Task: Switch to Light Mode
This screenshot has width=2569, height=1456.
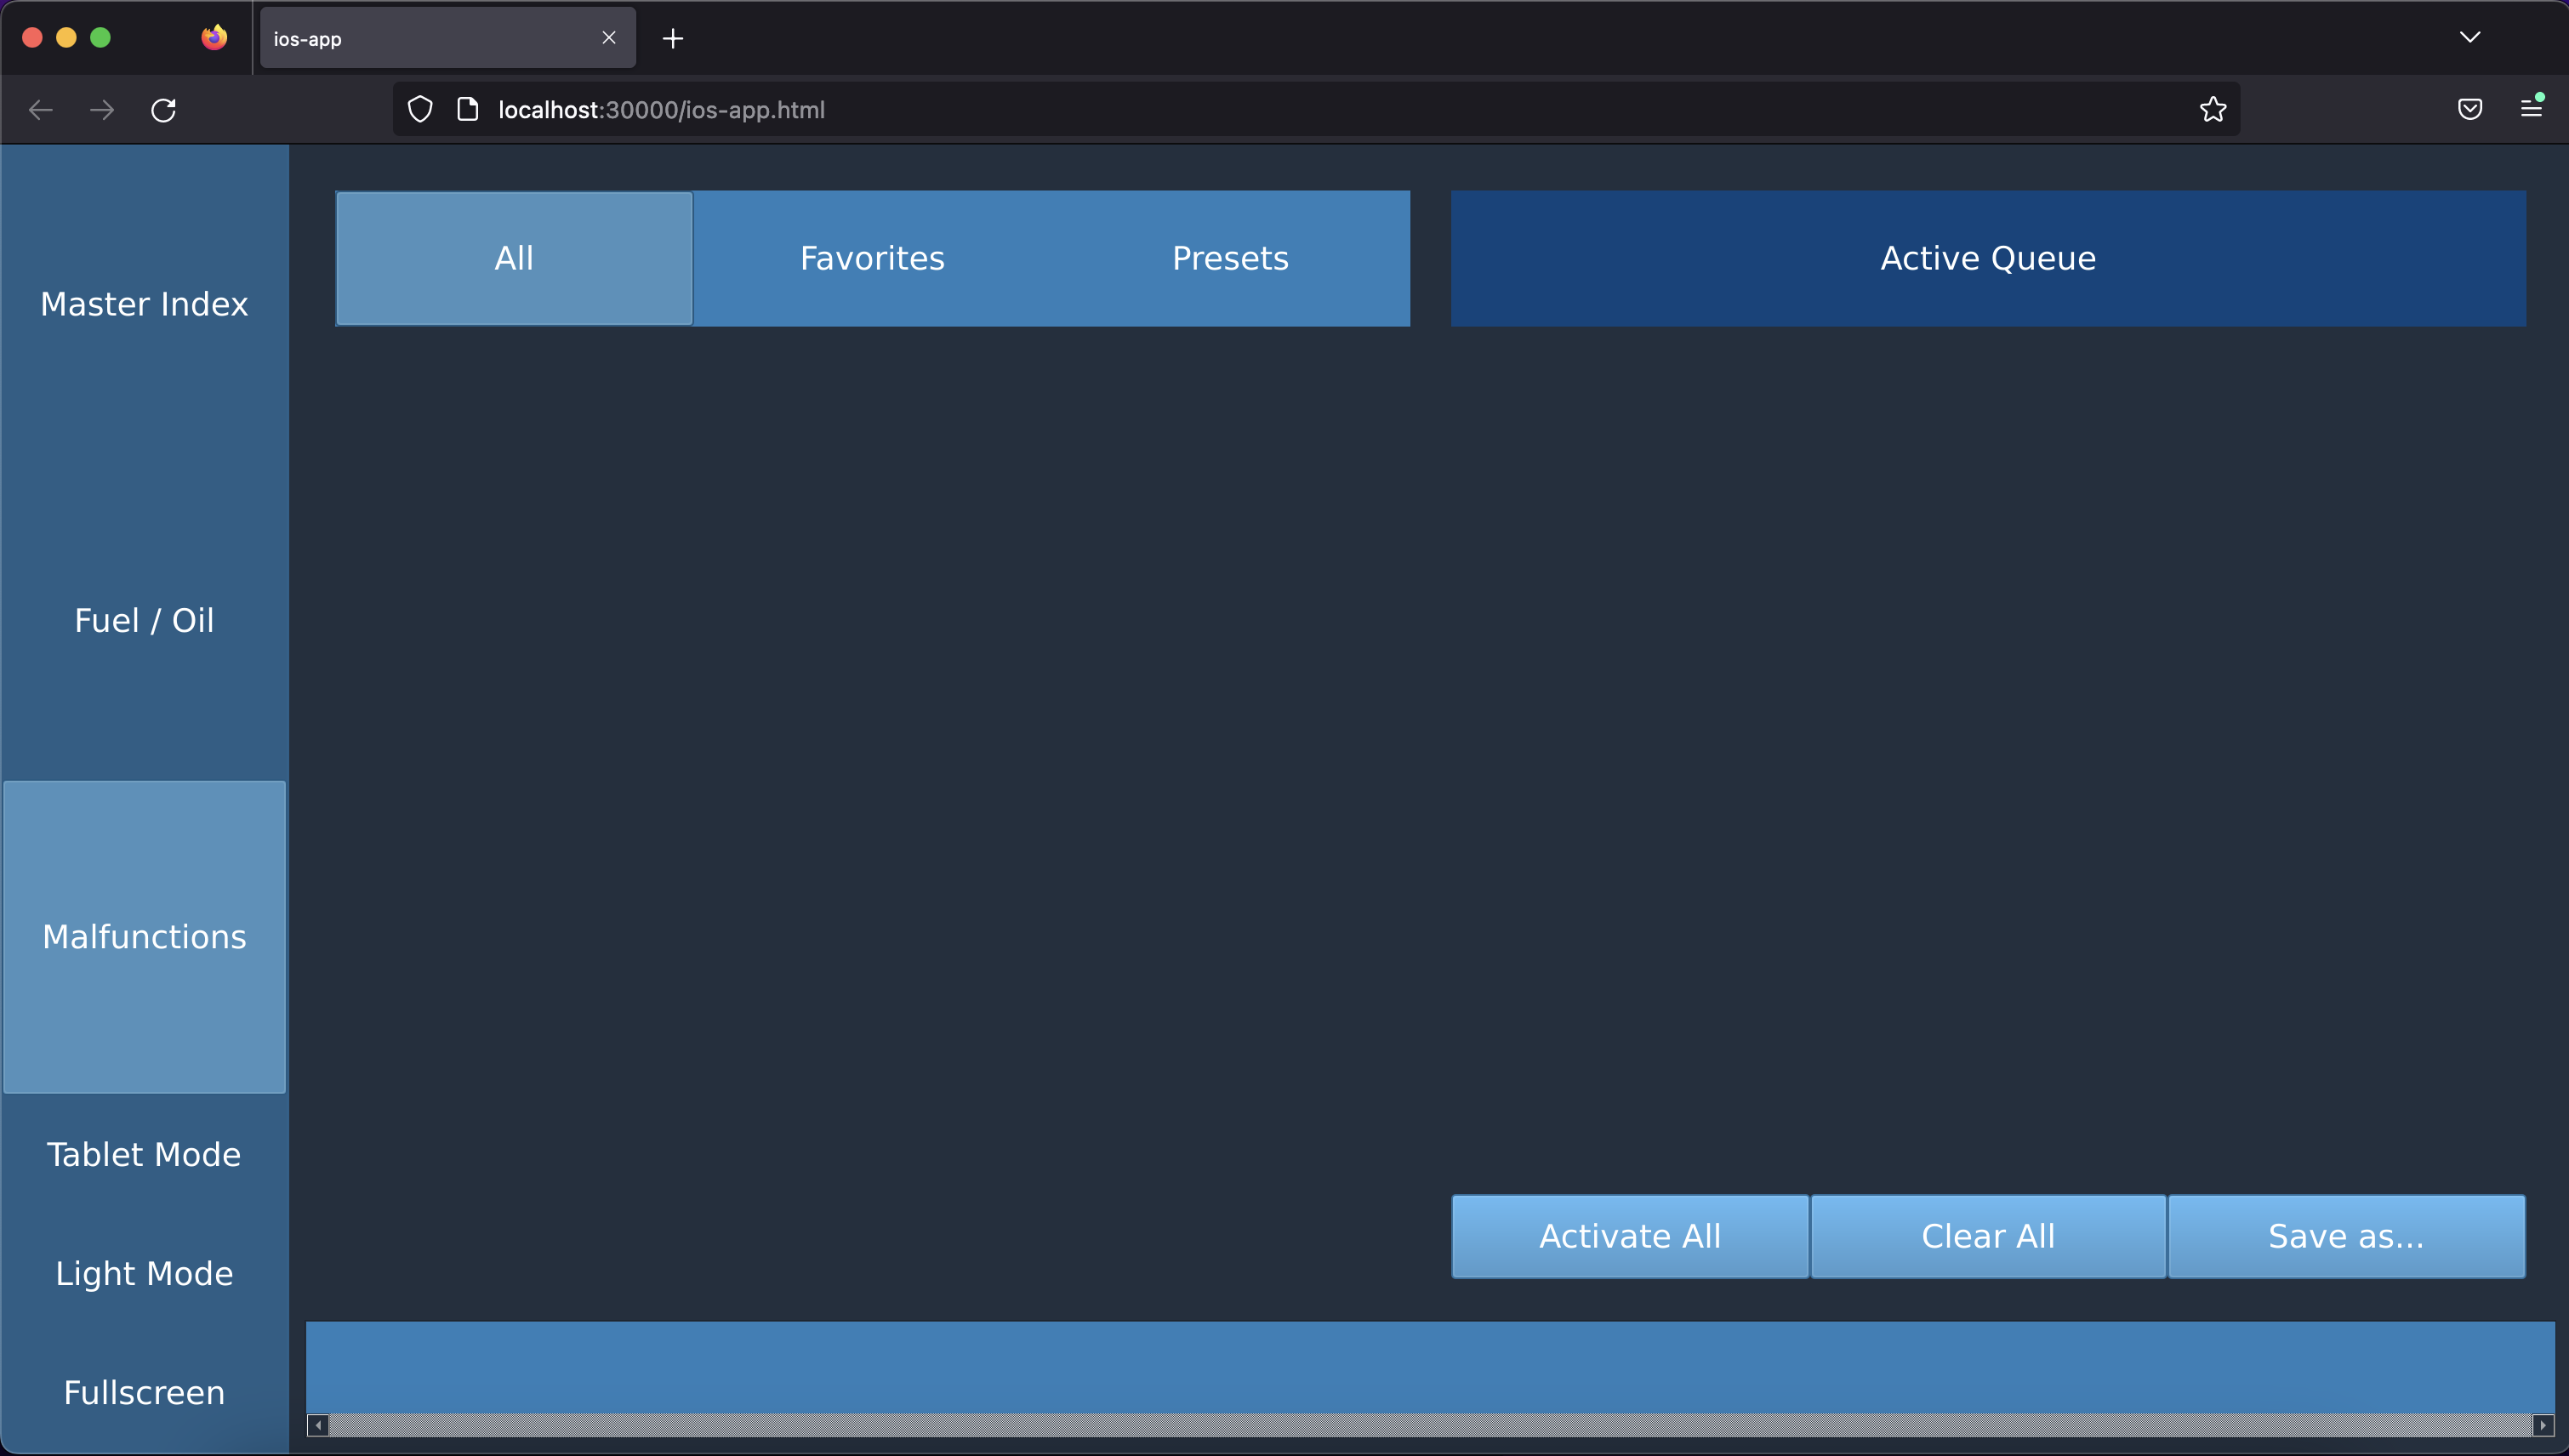Action: 144,1273
